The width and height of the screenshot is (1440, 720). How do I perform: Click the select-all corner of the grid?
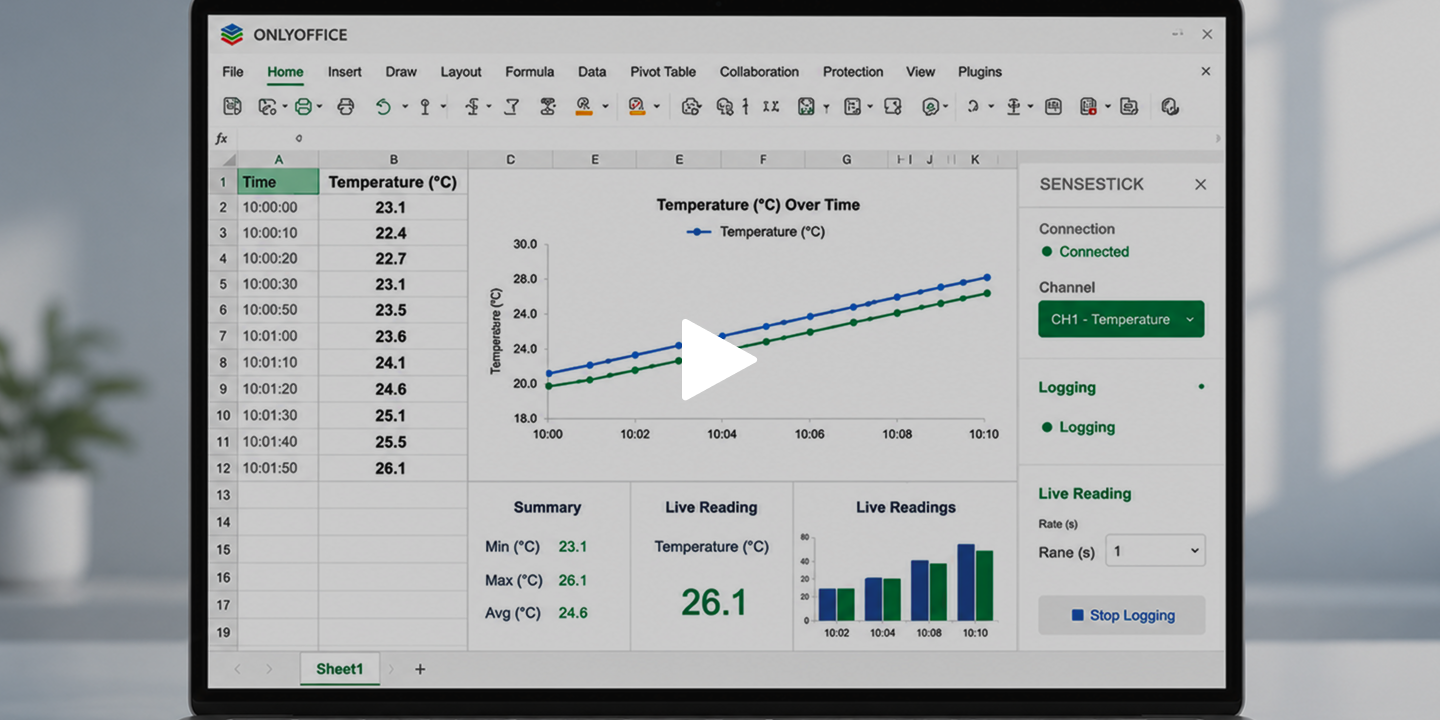click(x=223, y=160)
